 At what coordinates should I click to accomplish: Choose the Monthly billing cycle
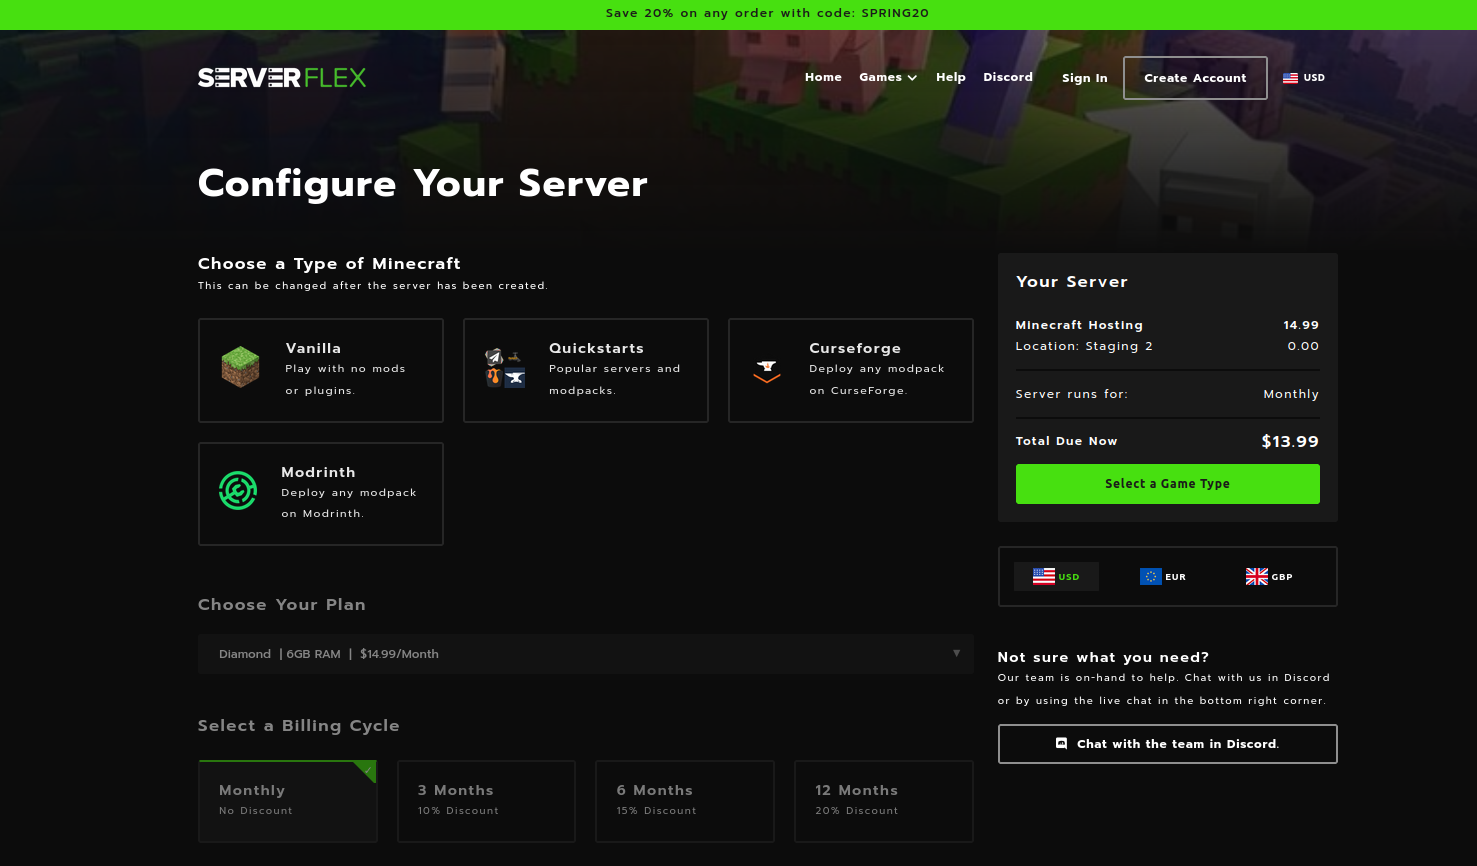coord(288,801)
